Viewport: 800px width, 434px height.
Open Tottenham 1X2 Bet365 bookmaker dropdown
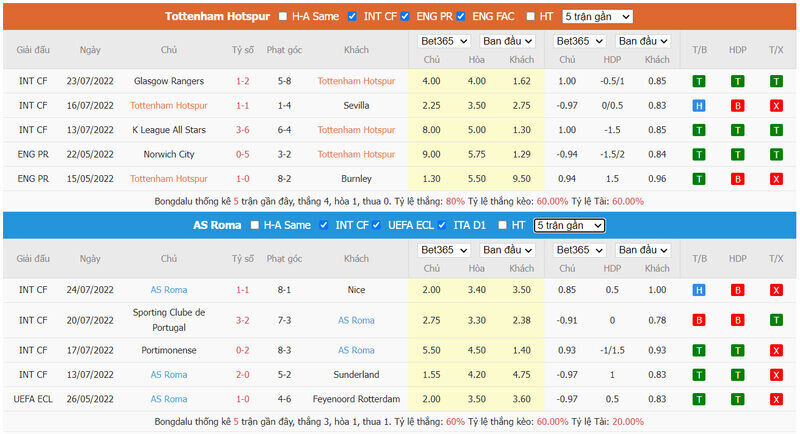[x=444, y=41]
